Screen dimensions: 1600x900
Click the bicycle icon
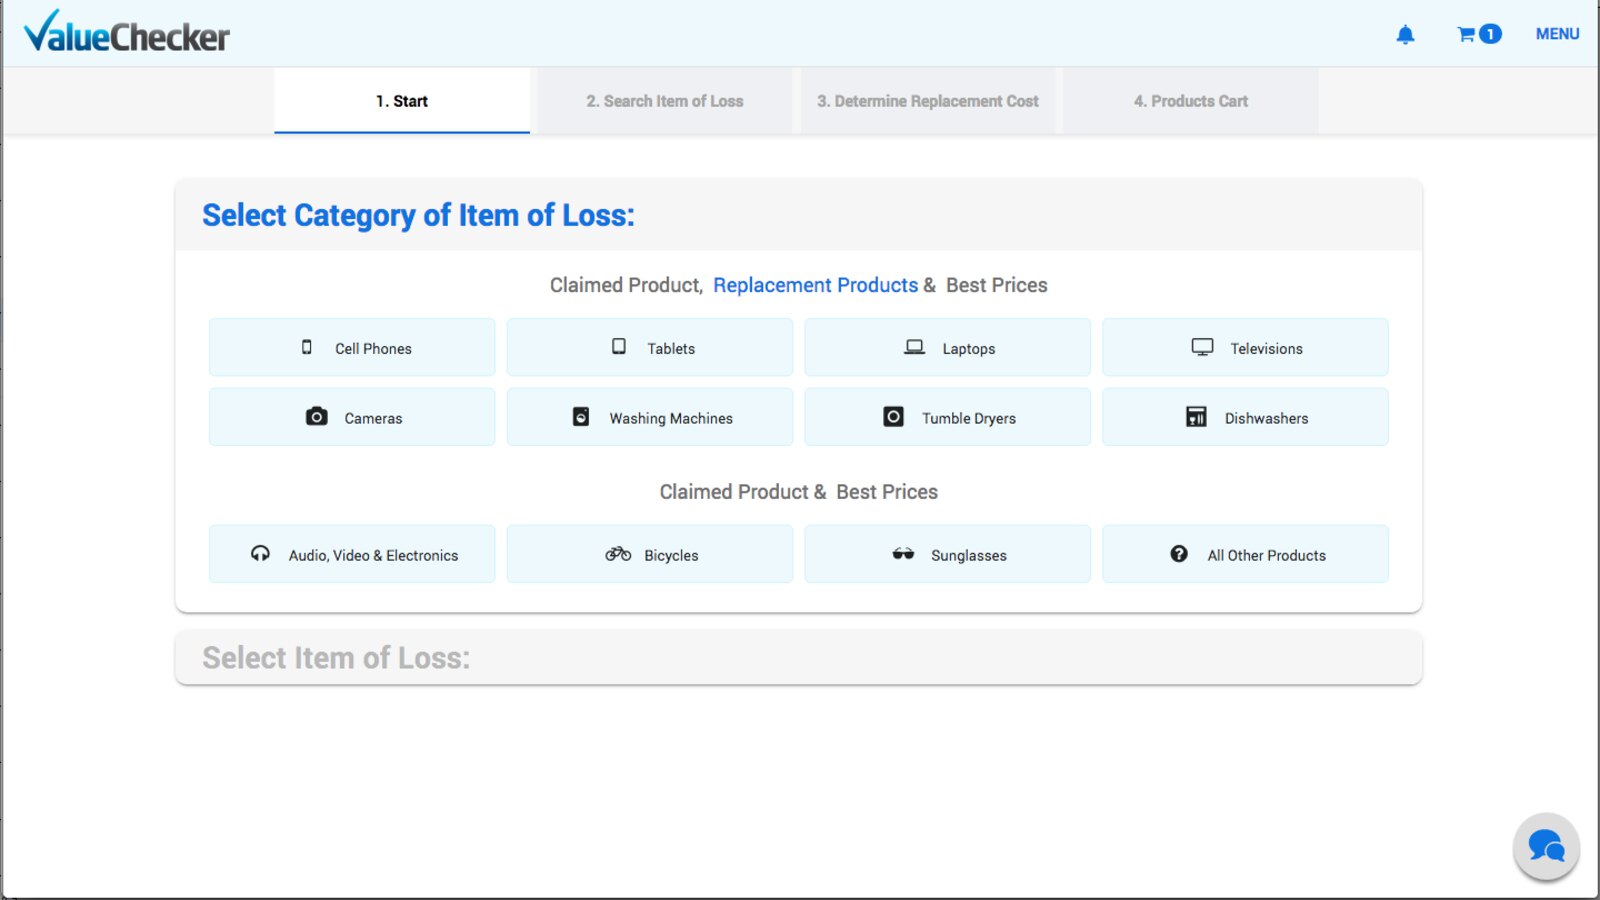(618, 553)
